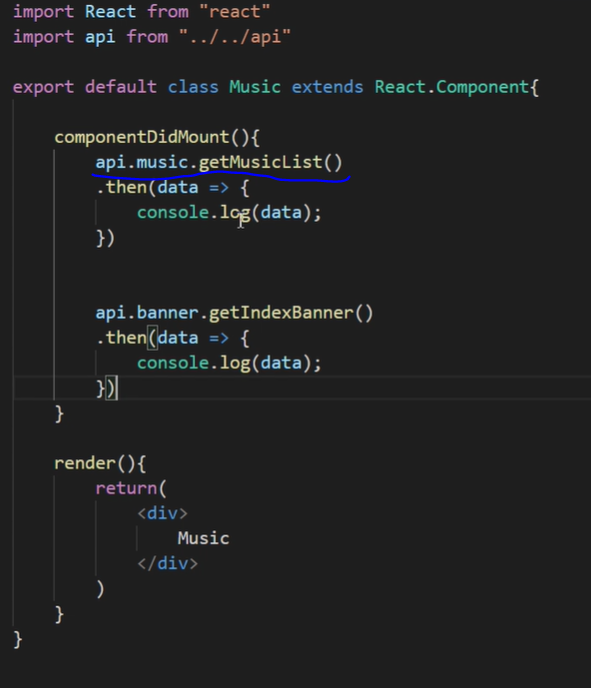Click the "../../api" import path
This screenshot has height=688, width=591.
point(235,37)
